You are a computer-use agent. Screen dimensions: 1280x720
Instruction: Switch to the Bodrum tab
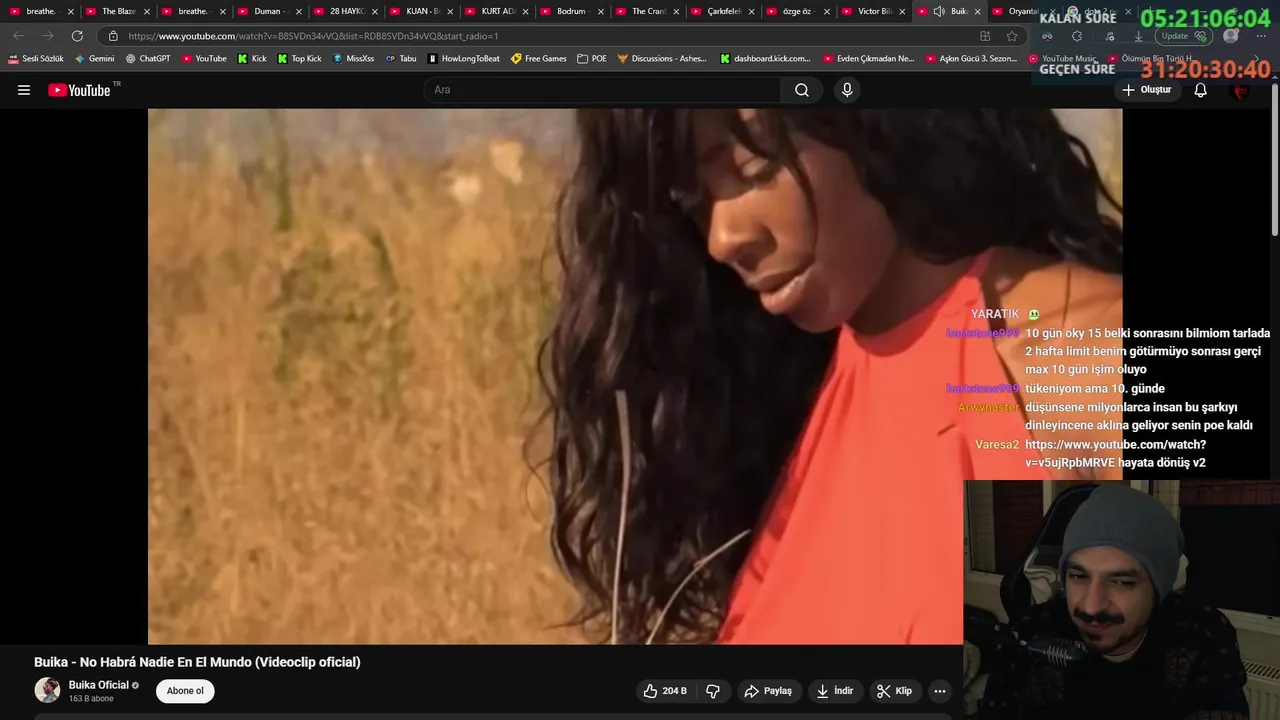[x=571, y=11]
